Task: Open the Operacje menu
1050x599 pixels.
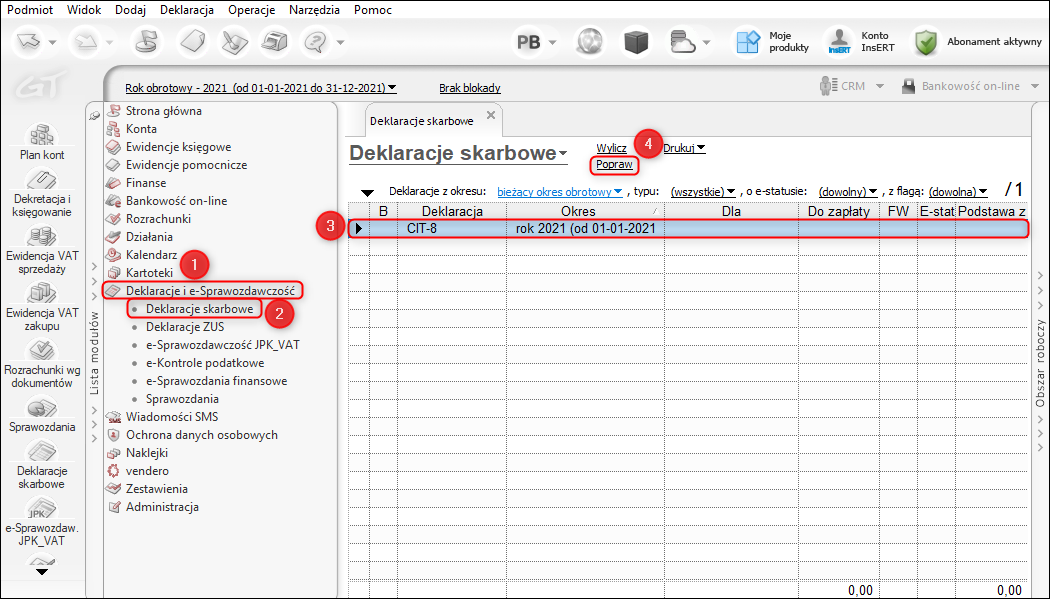Action: [252, 10]
